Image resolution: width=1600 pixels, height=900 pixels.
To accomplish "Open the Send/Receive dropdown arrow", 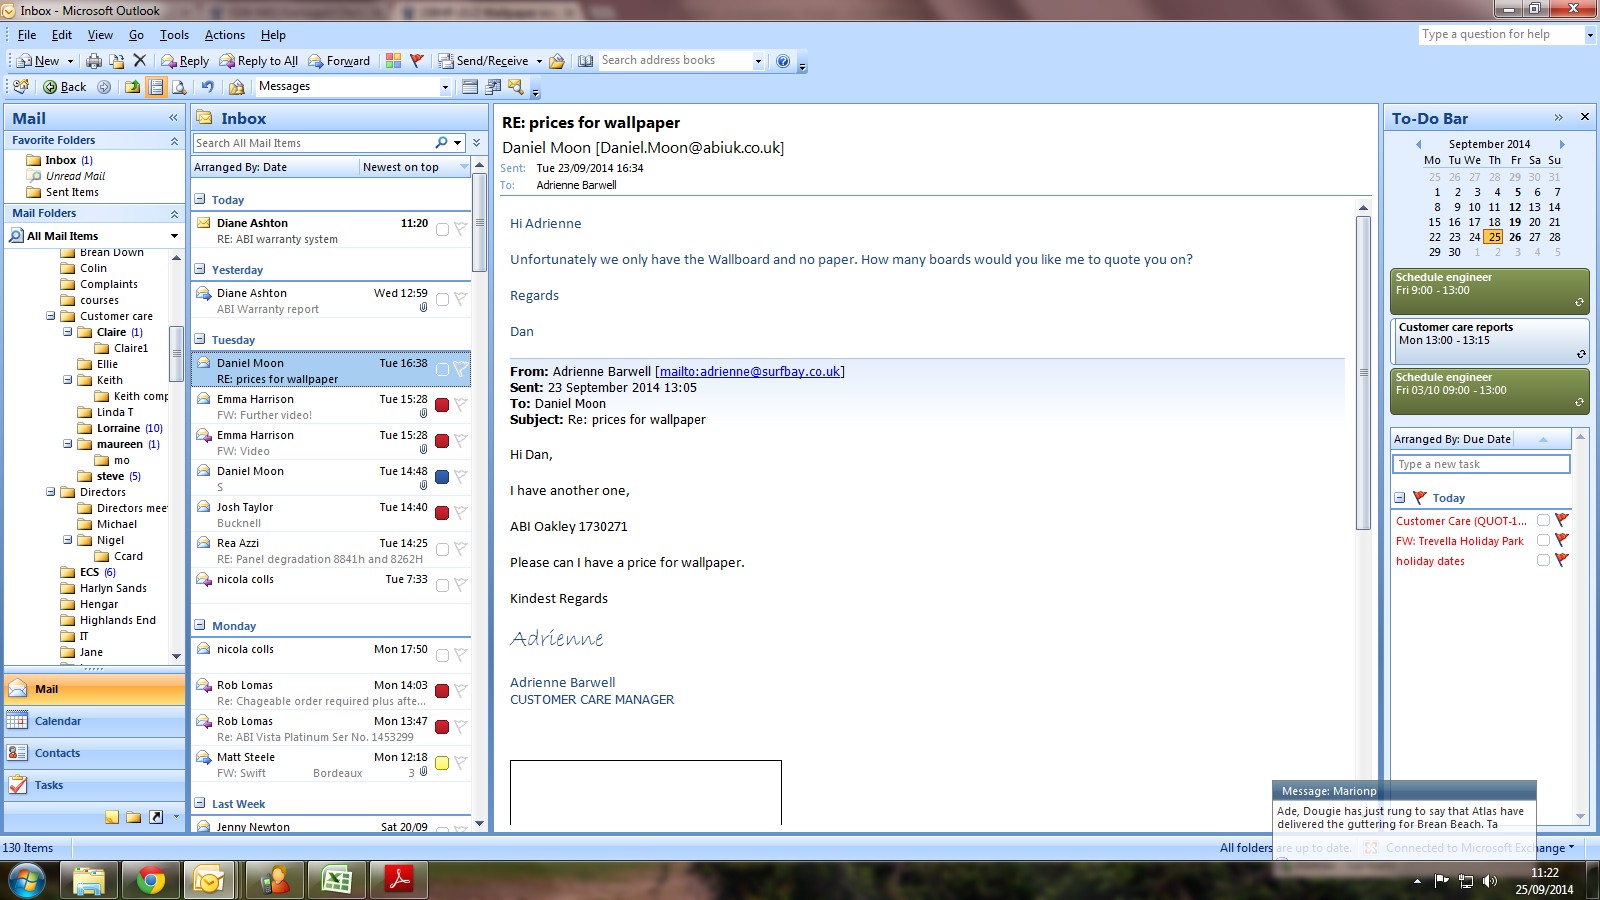I will [x=539, y=61].
